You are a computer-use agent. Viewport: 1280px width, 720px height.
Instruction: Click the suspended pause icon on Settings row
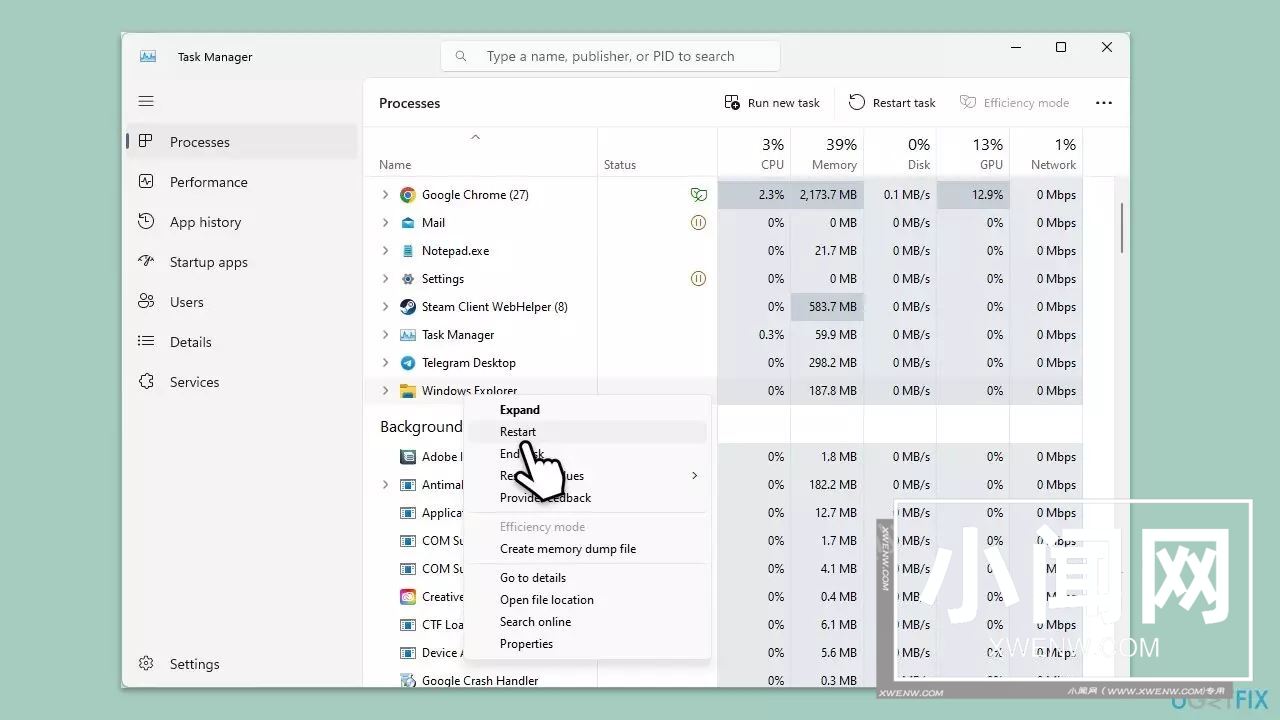click(x=699, y=279)
